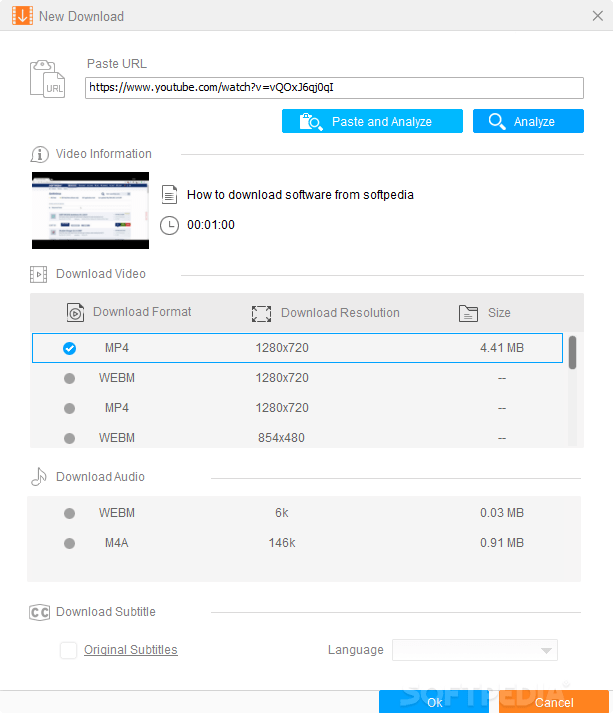Click the video title document icon
This screenshot has width=613, height=721.
point(169,195)
